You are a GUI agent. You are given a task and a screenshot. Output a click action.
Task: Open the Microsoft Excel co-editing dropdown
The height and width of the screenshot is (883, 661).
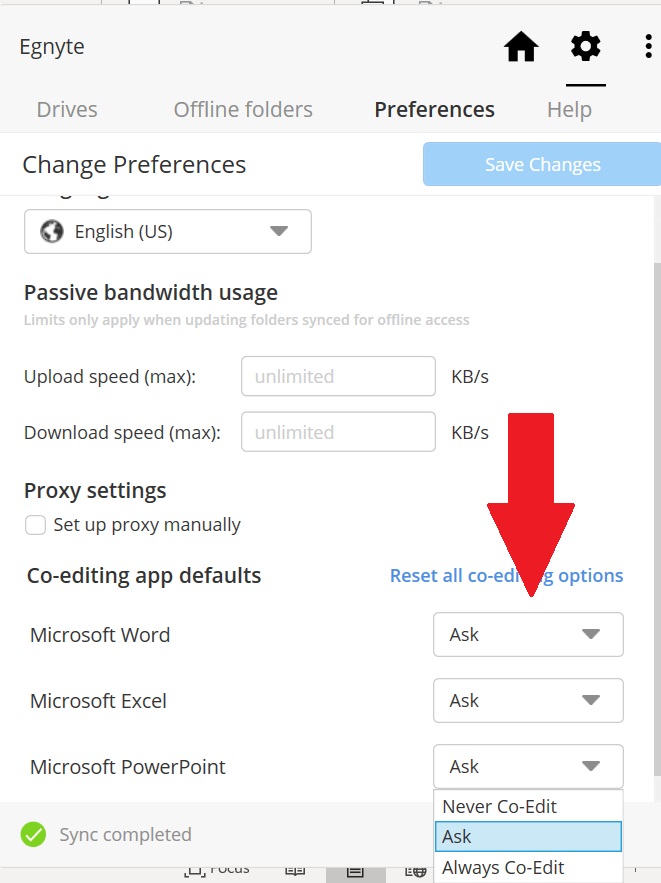(x=527, y=701)
